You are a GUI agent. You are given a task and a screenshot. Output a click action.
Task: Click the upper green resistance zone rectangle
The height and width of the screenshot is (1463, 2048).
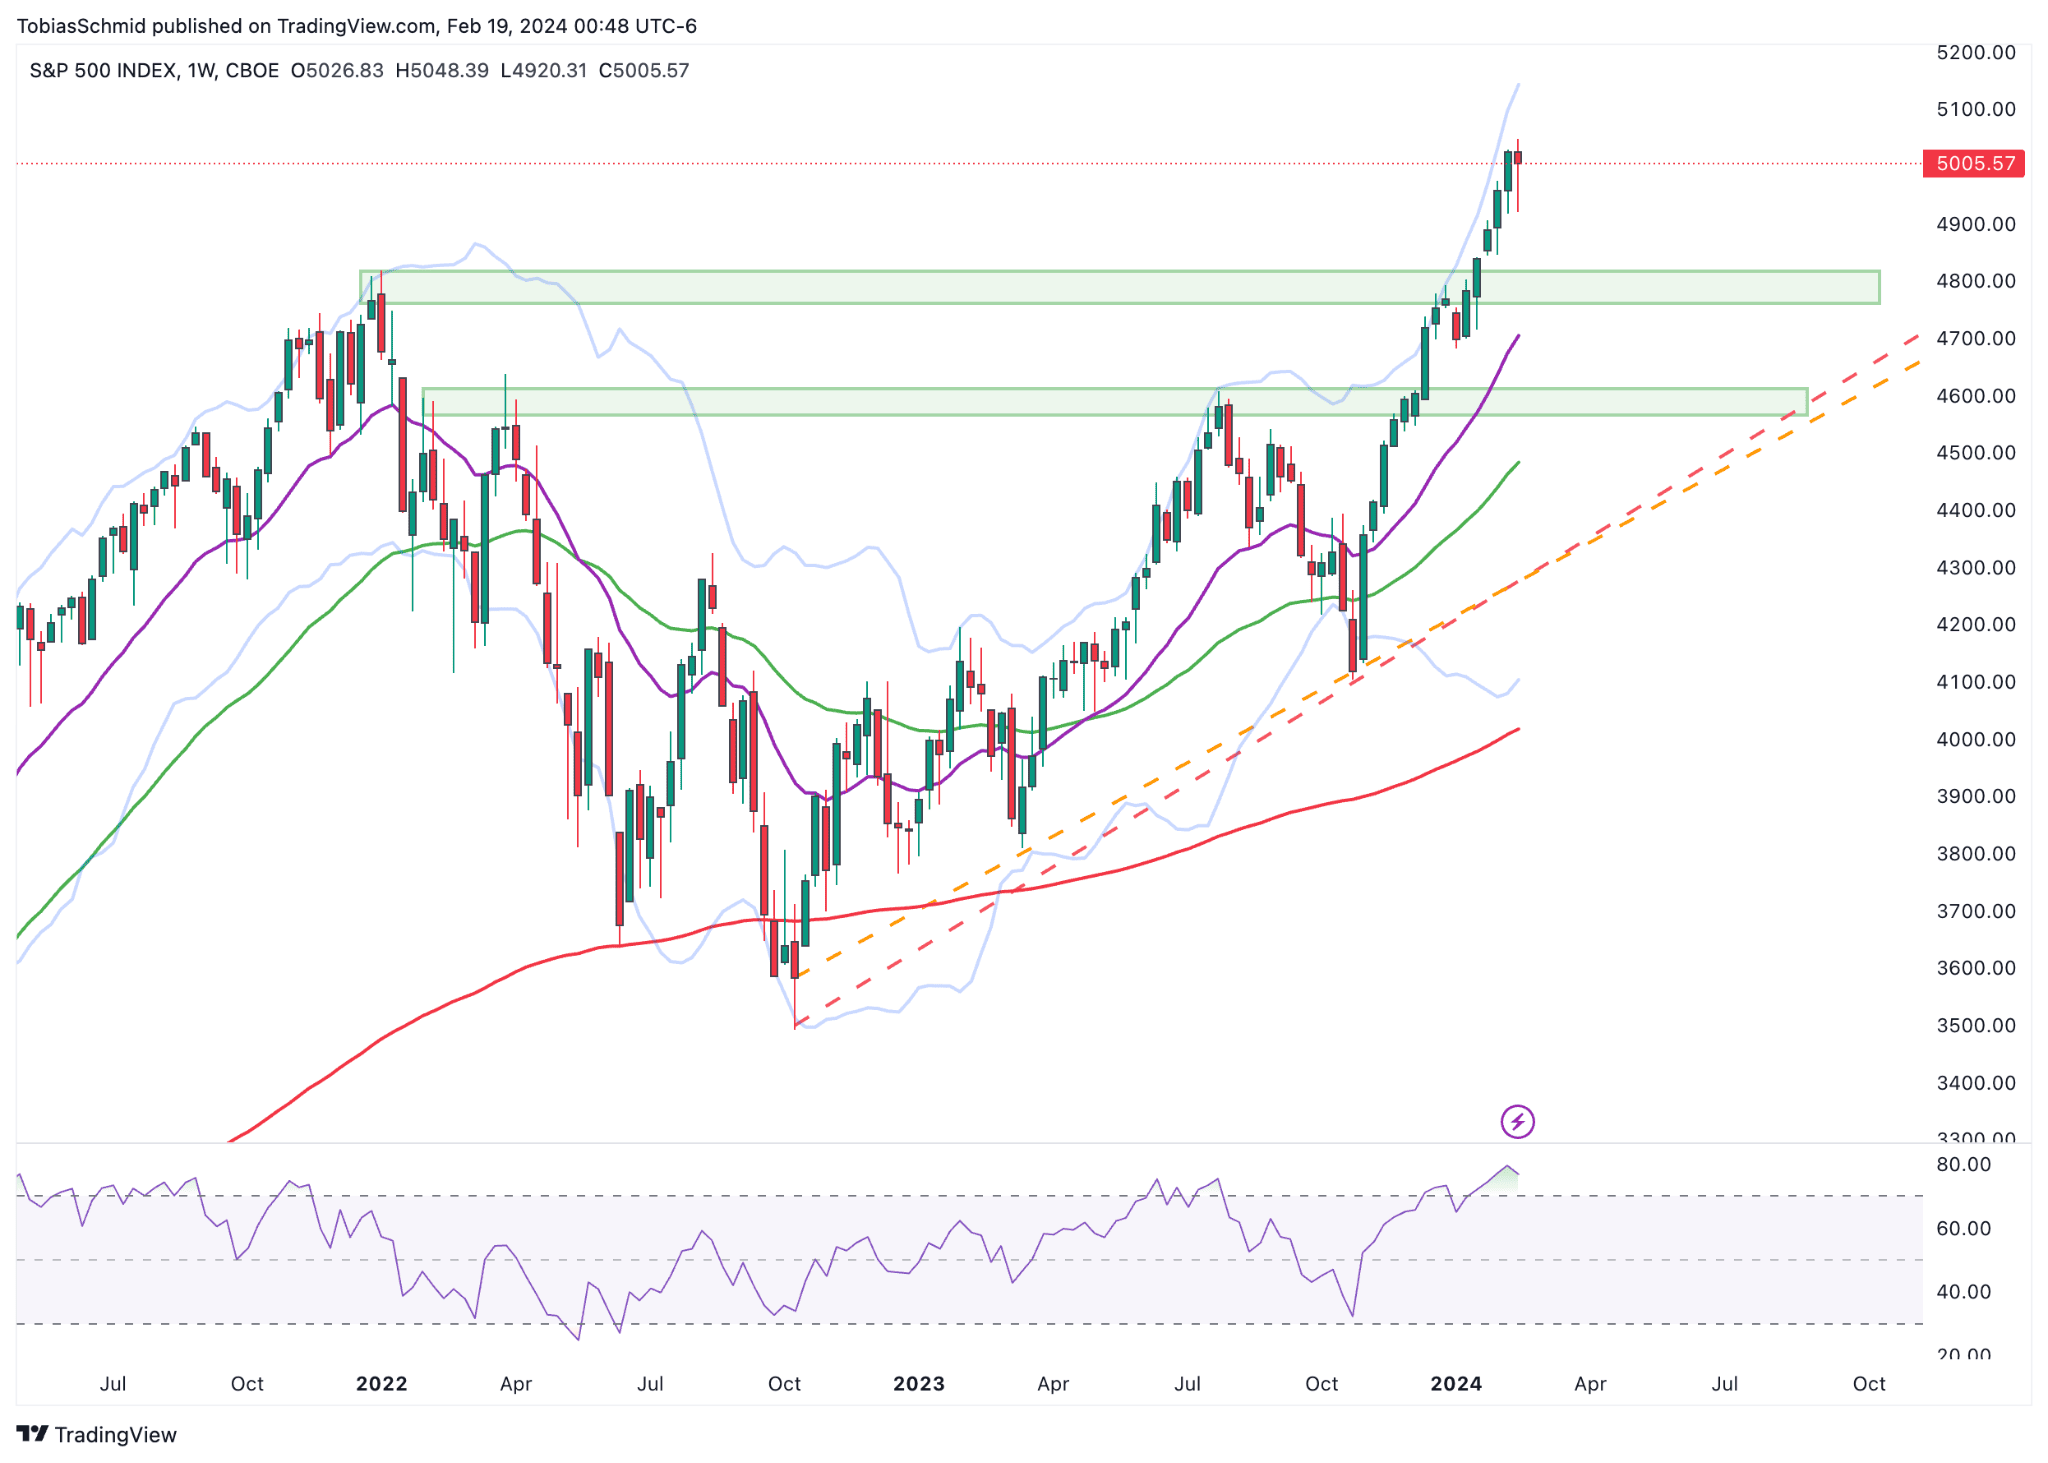(1120, 287)
